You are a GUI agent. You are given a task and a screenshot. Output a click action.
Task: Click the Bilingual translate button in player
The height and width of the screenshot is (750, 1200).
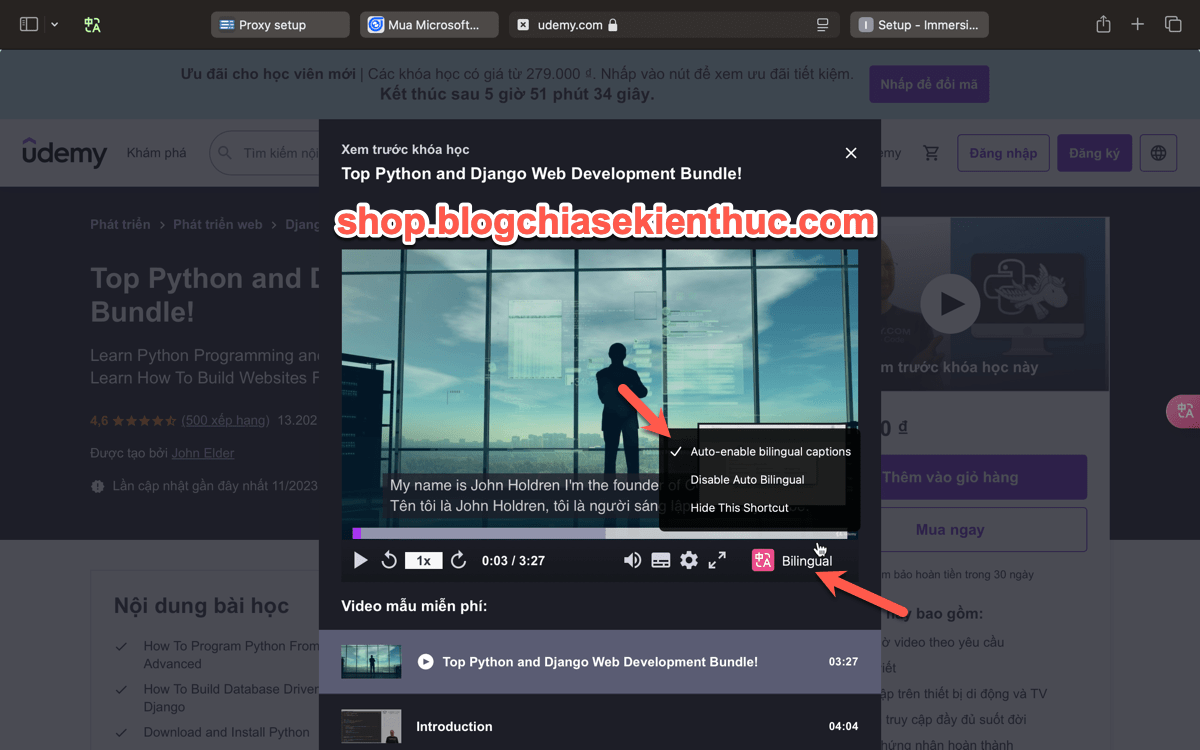[x=792, y=561]
